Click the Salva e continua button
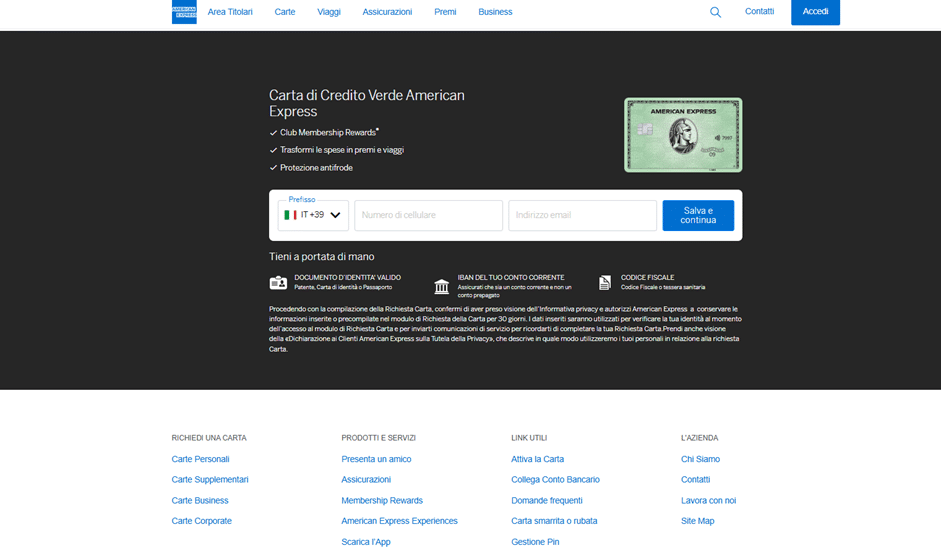 pos(698,216)
